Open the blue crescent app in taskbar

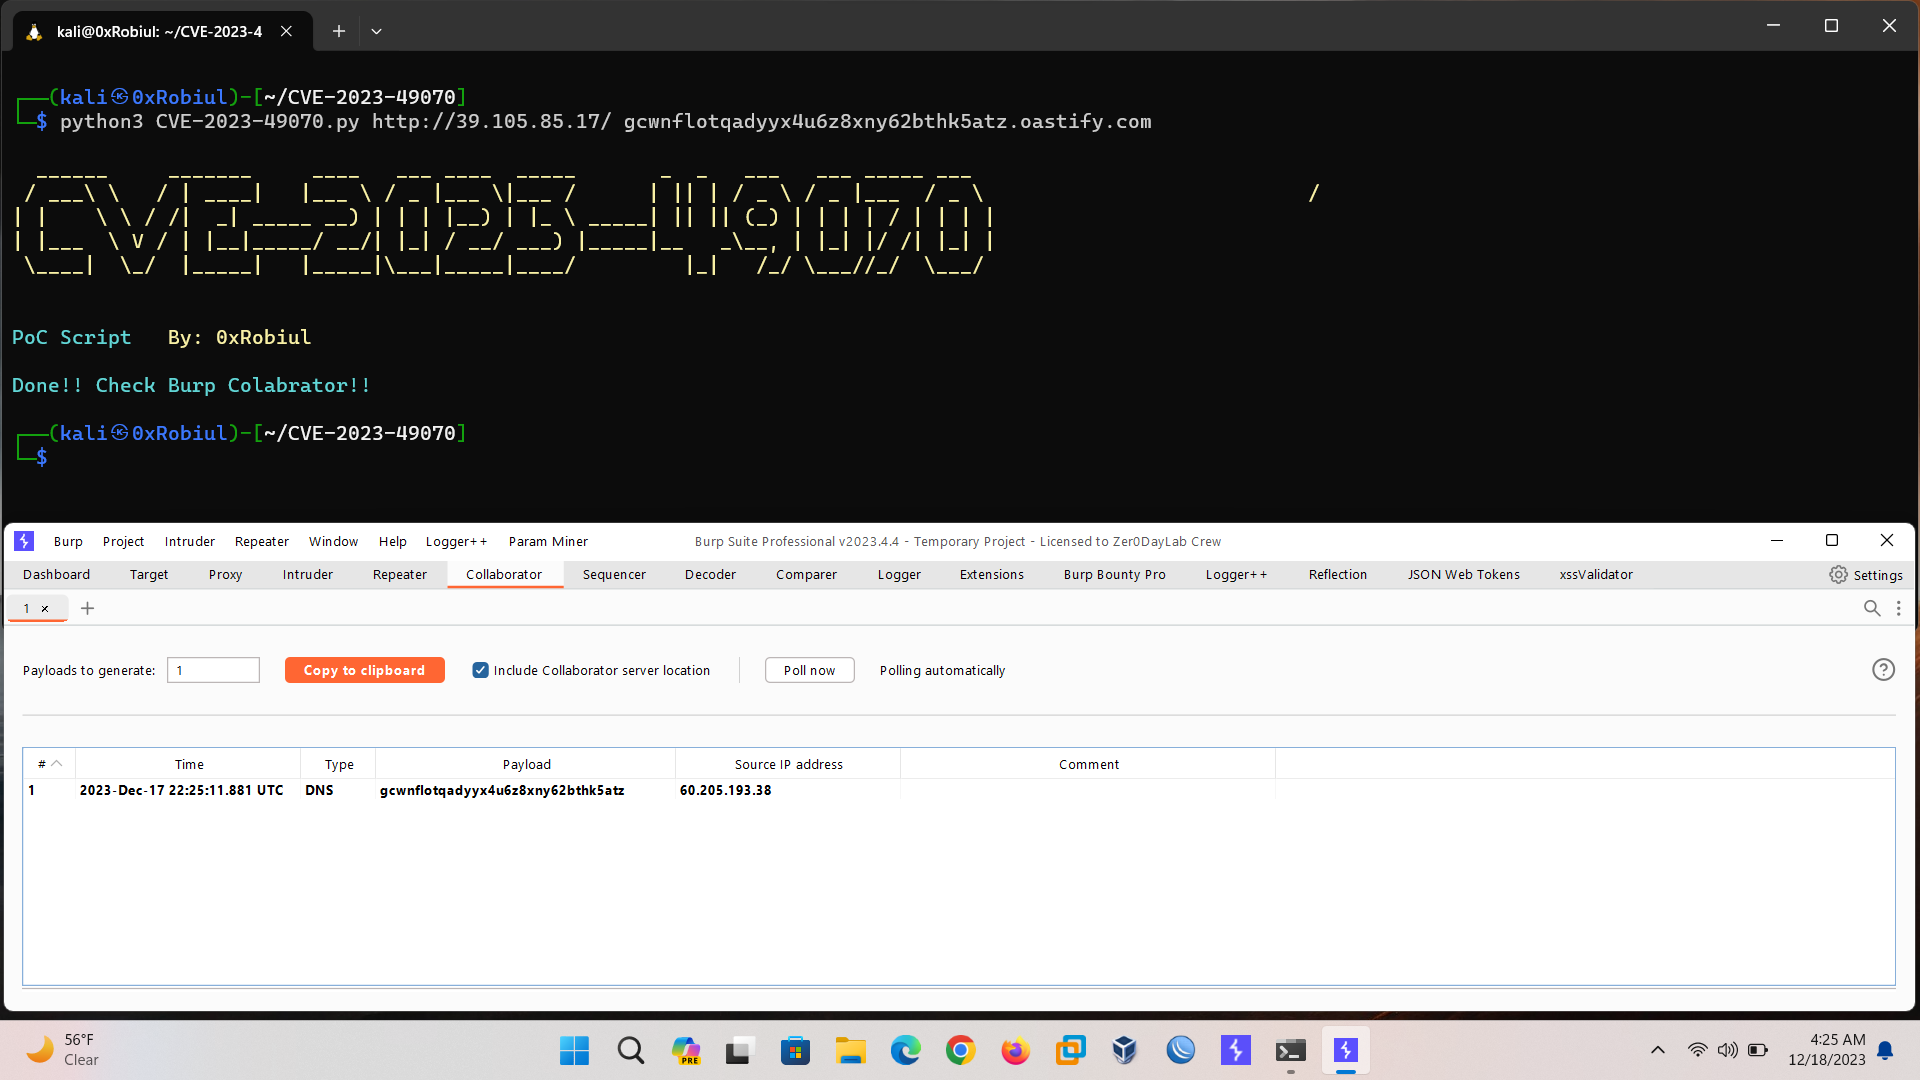point(1181,1050)
